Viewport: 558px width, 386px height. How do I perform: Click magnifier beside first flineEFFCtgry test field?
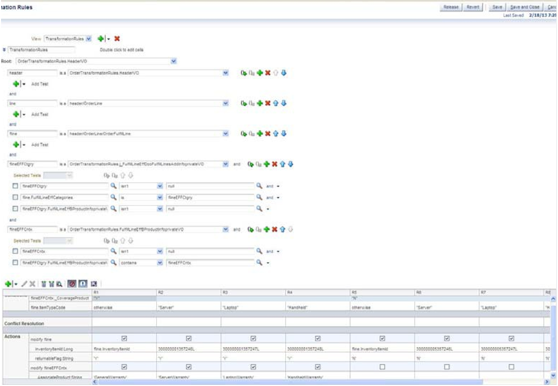coord(113,186)
